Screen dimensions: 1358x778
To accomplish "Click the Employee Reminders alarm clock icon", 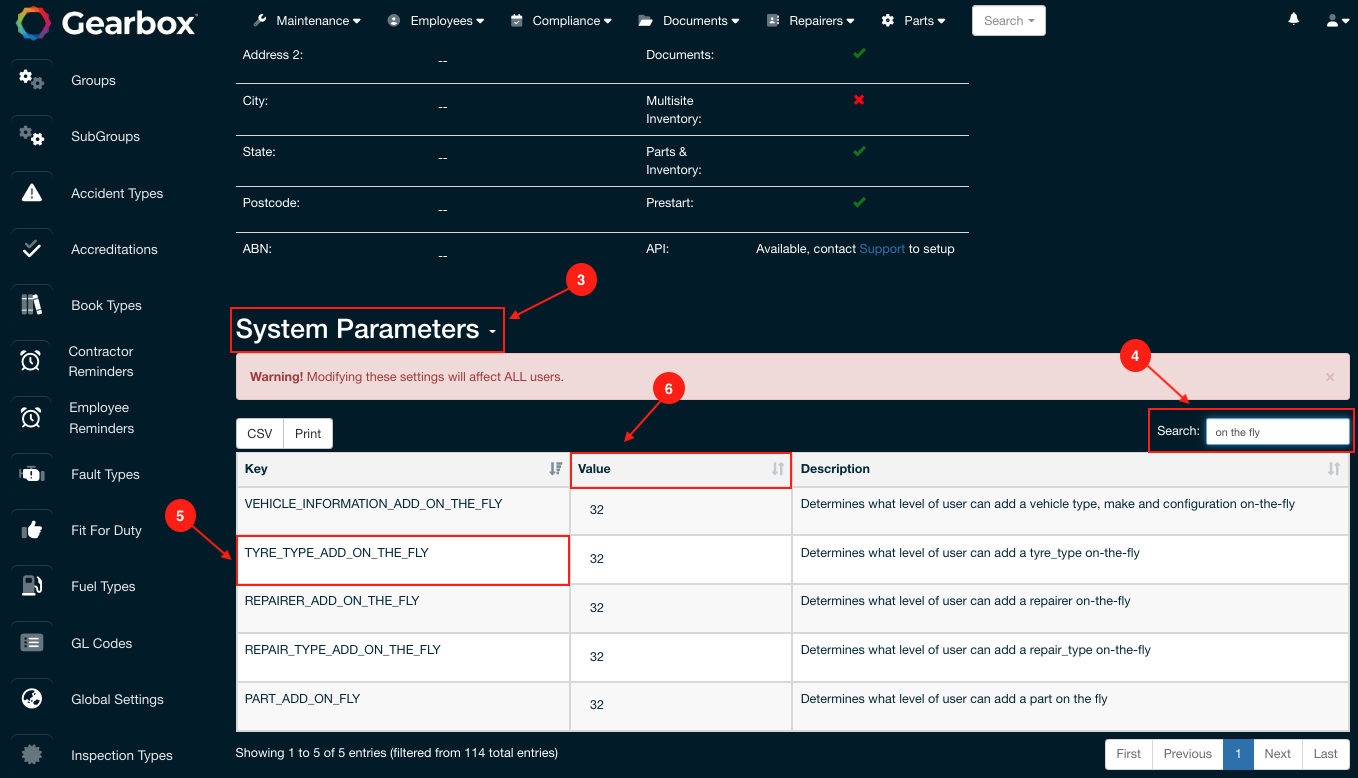I will [31, 417].
